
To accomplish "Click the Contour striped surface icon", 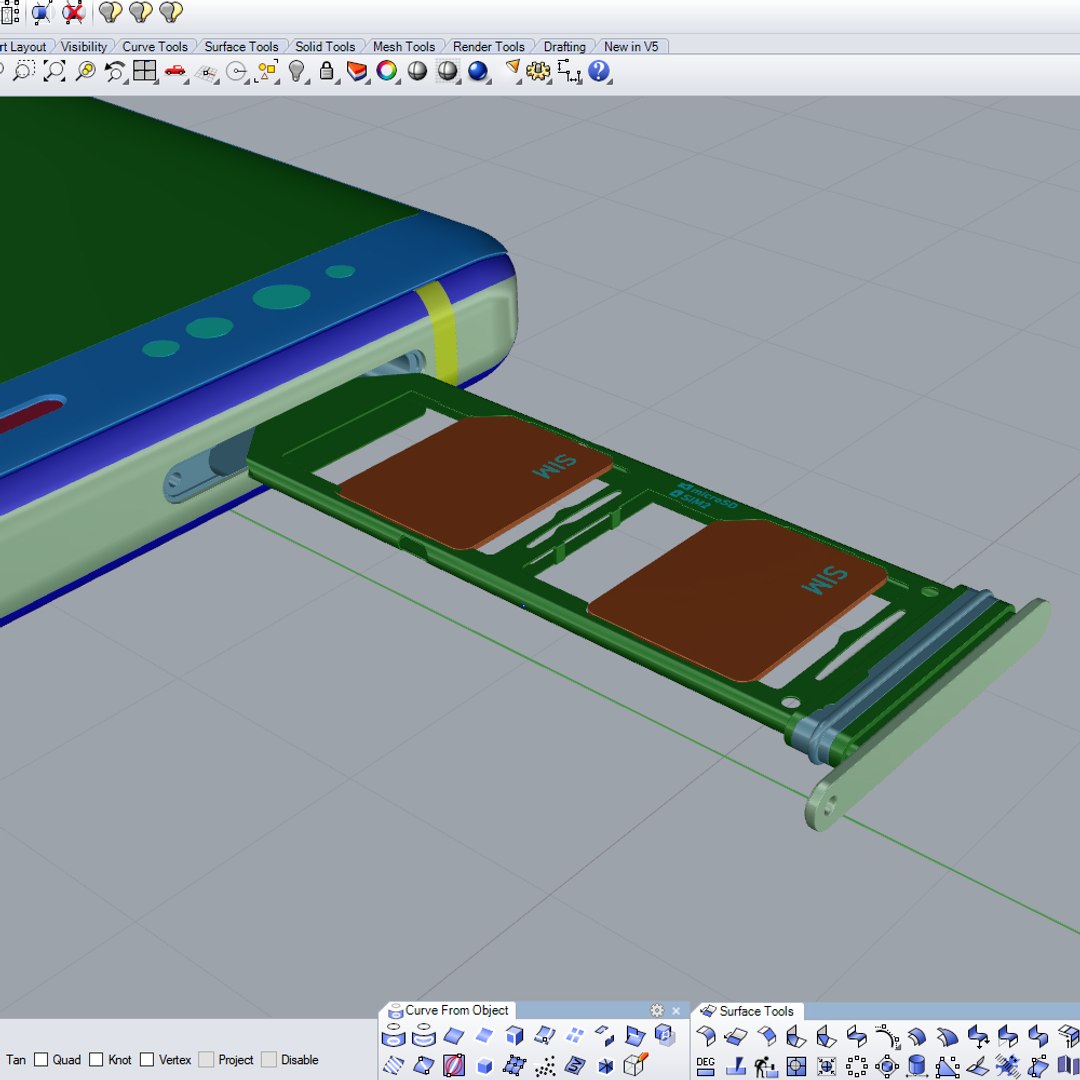I will (393, 1066).
